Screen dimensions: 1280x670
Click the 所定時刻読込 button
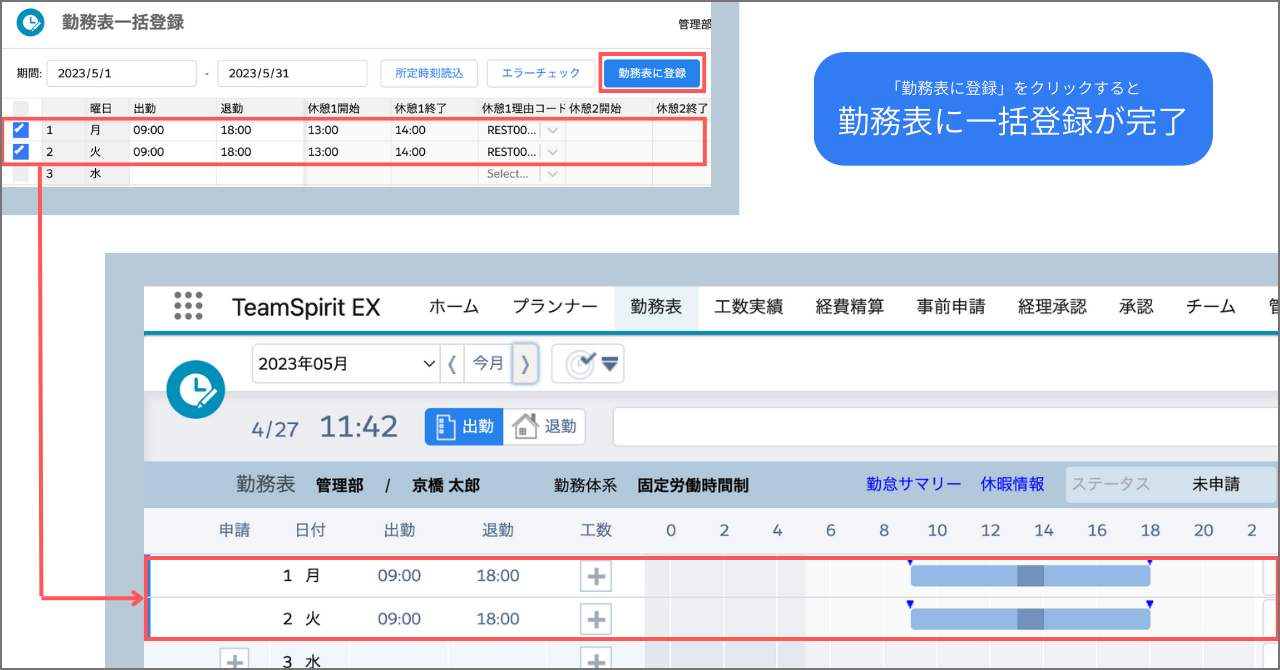pyautogui.click(x=429, y=74)
